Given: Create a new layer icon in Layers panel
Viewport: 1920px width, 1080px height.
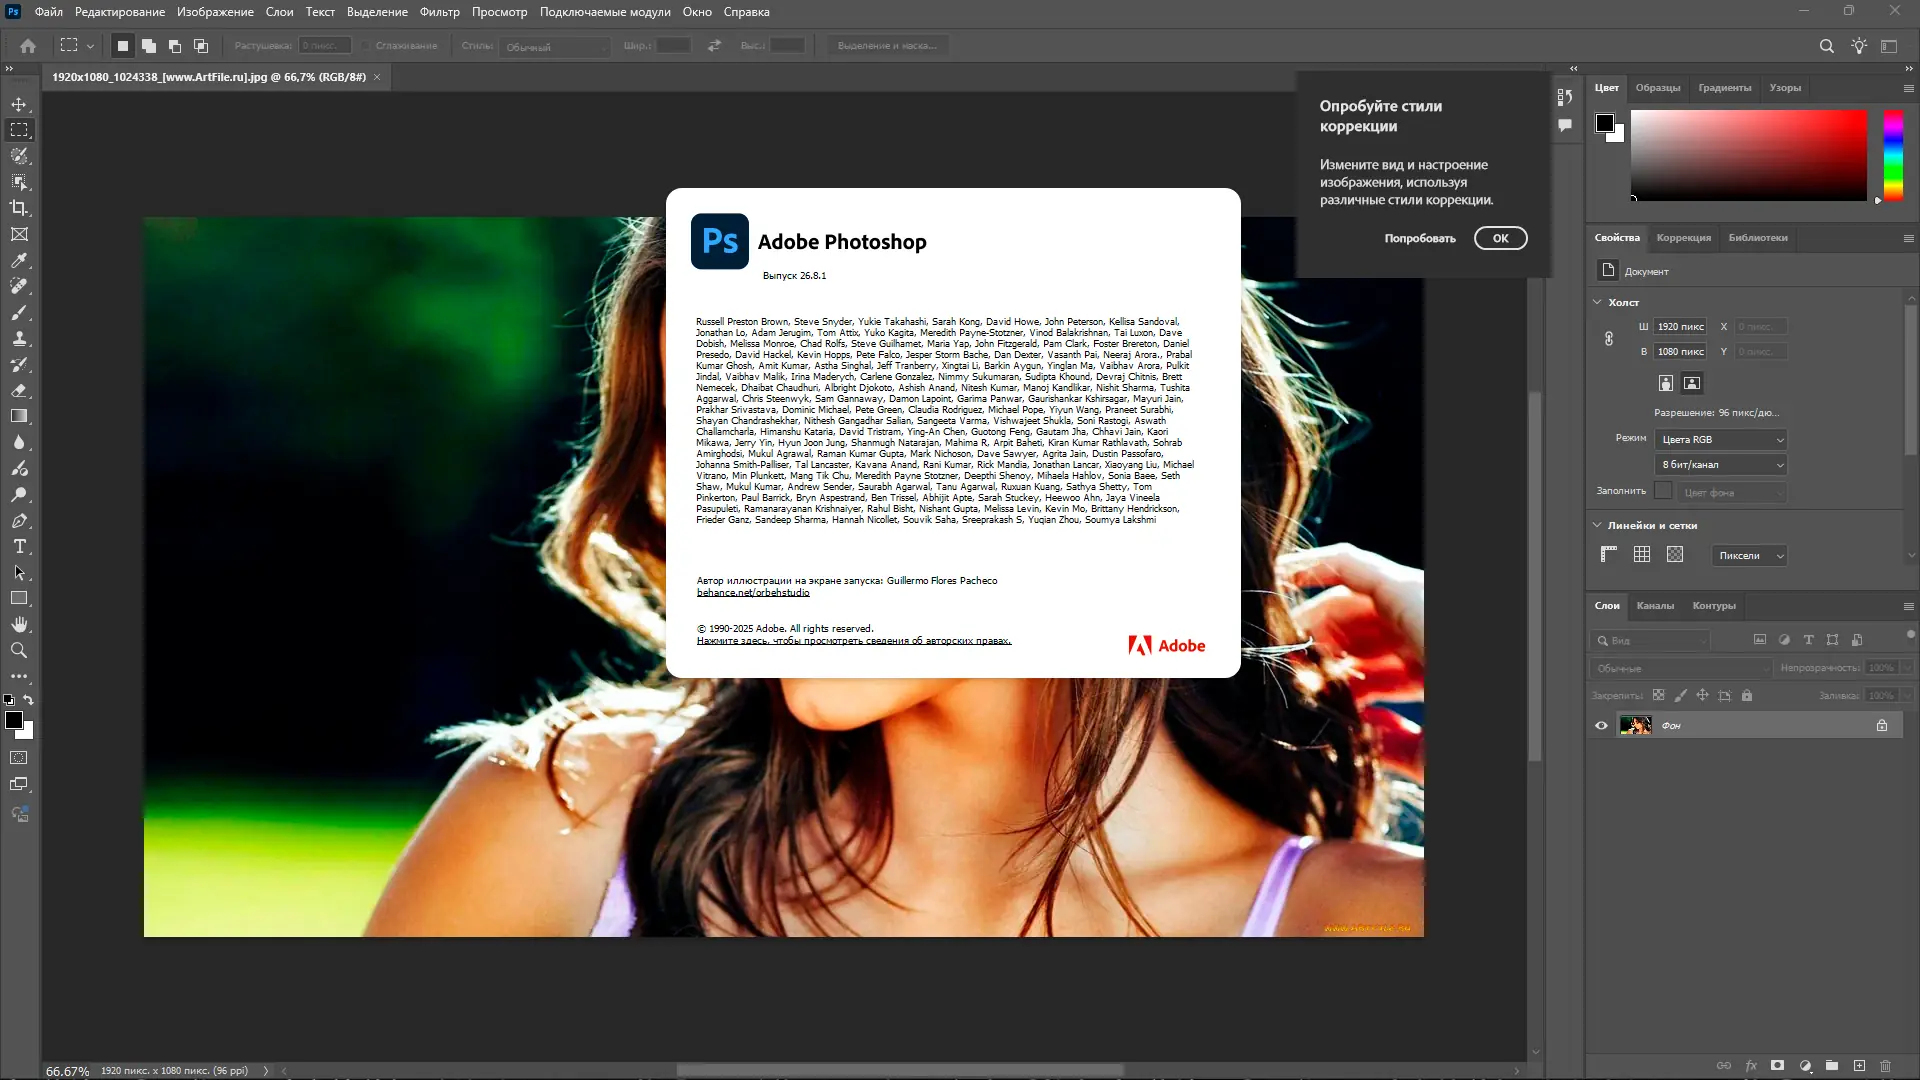Looking at the screenshot, I should point(1859,1066).
